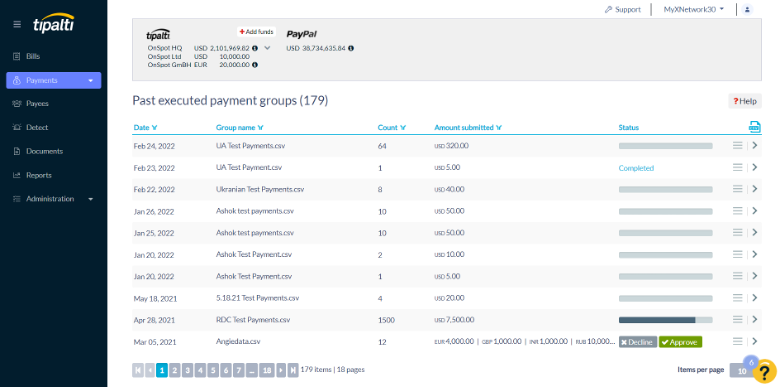Sort table by Group name column
This screenshot has width=780, height=390.
click(239, 128)
